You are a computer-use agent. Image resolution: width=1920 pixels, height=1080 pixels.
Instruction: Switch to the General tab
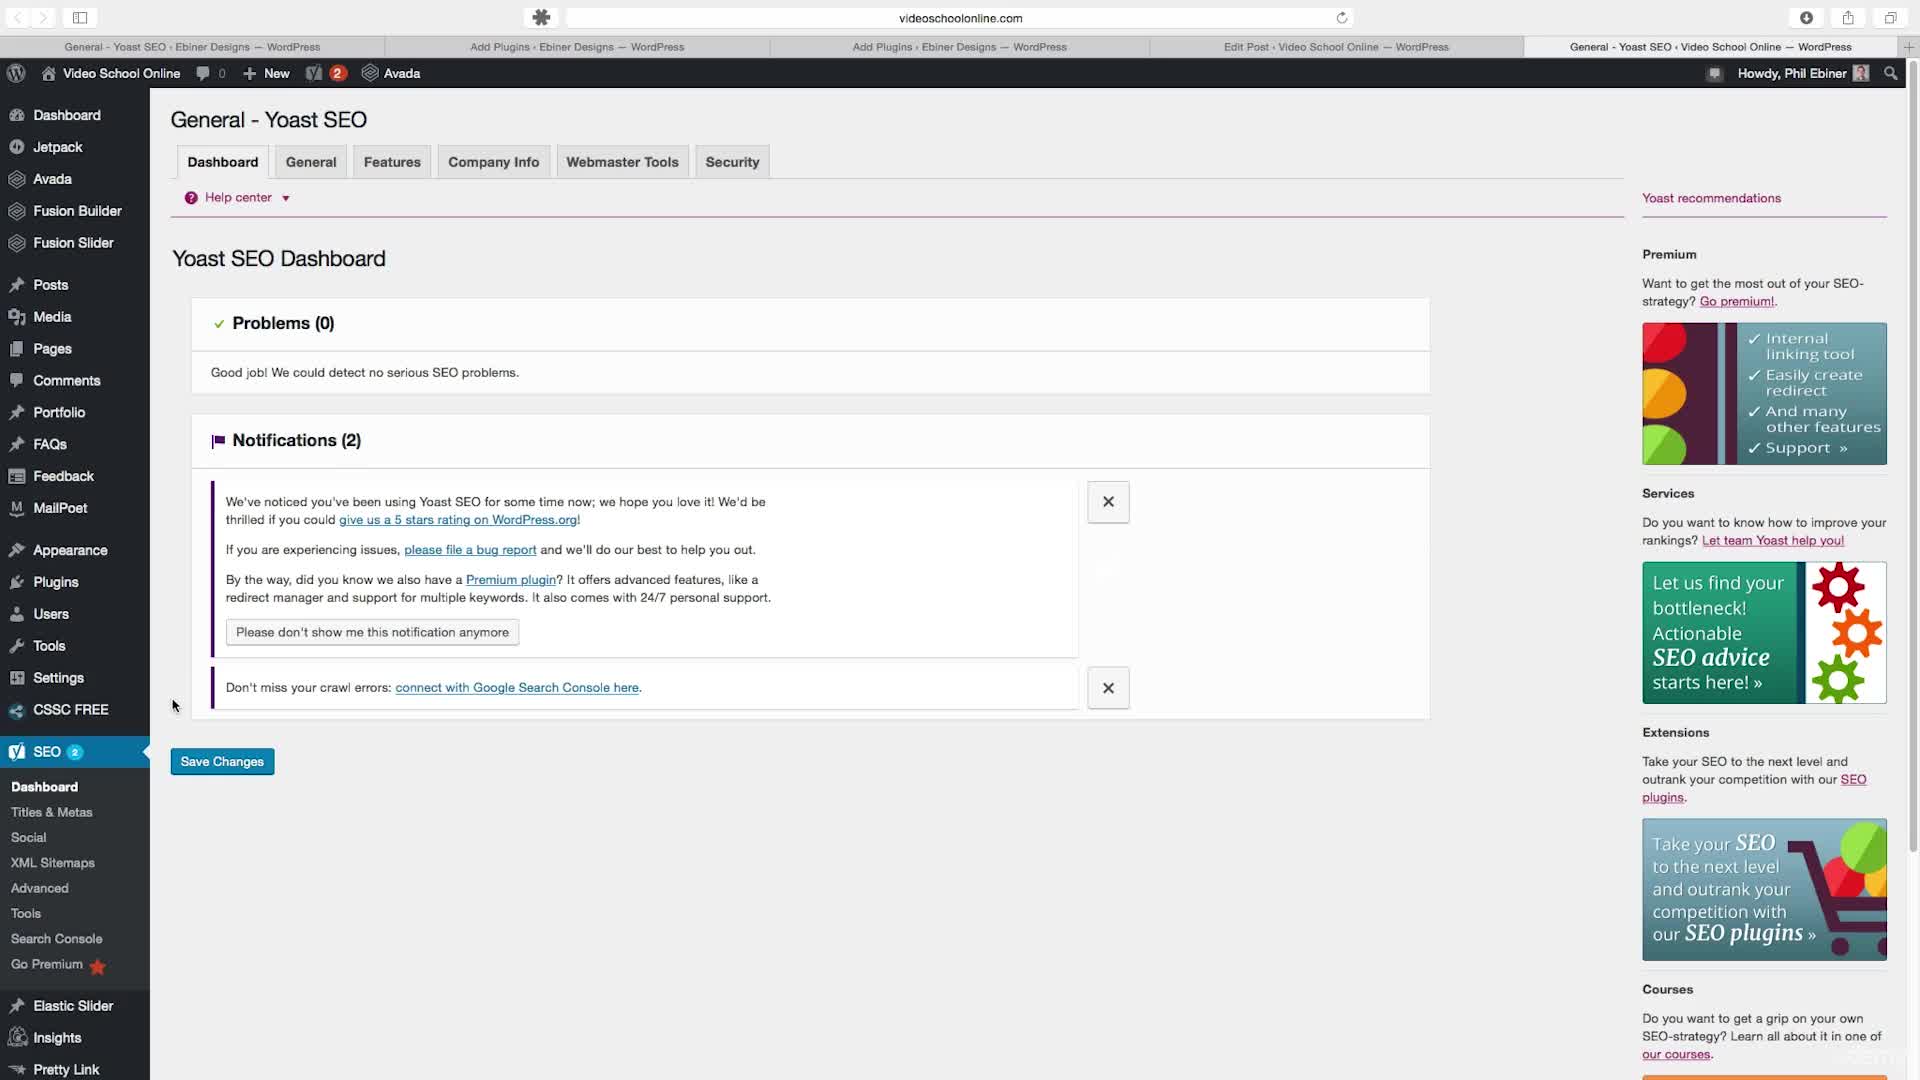[x=311, y=162]
